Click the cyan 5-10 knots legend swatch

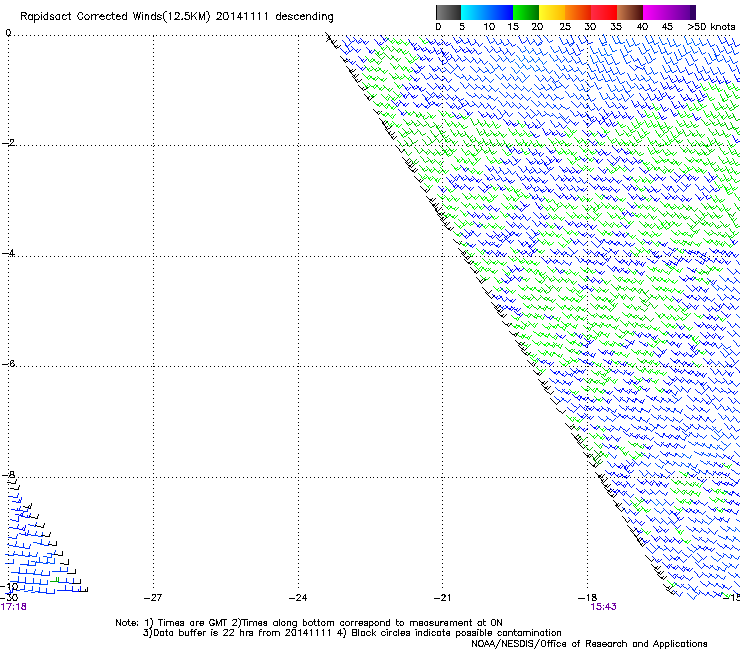tap(474, 12)
